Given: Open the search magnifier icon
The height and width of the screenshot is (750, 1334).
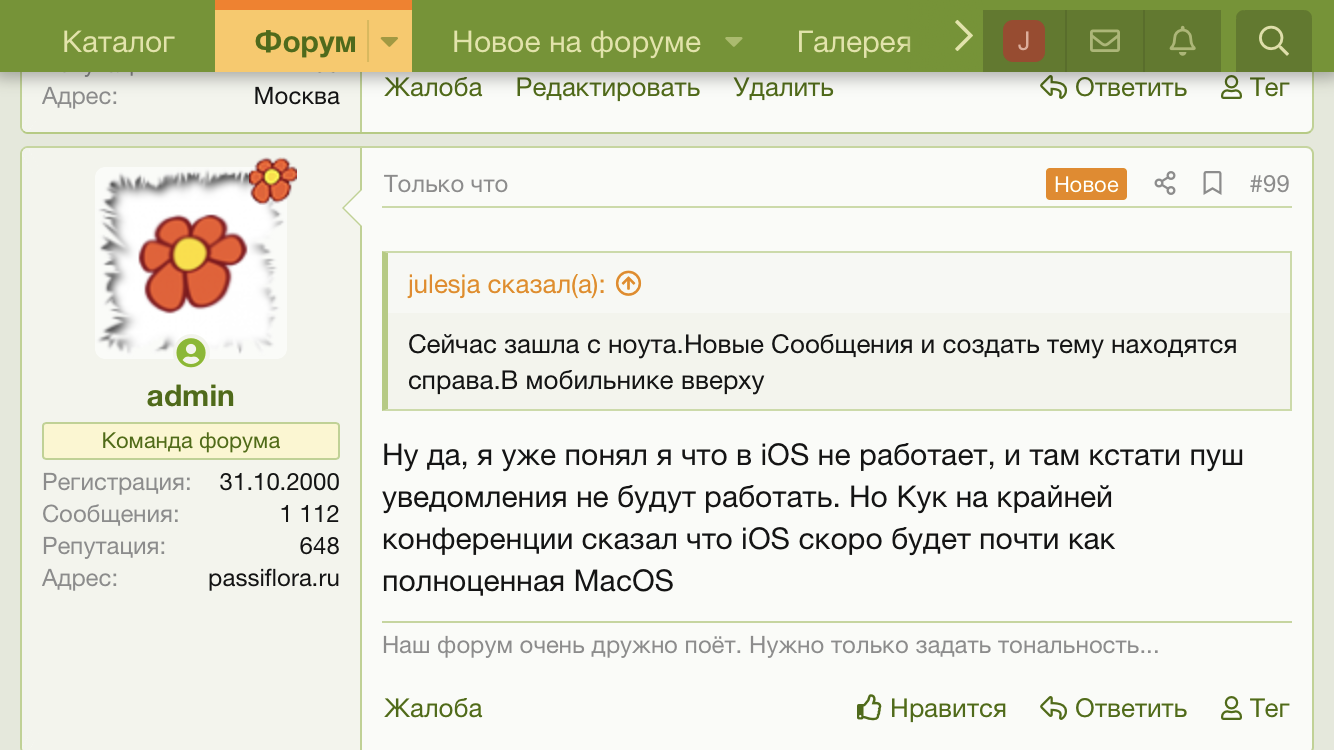Looking at the screenshot, I should [x=1273, y=41].
